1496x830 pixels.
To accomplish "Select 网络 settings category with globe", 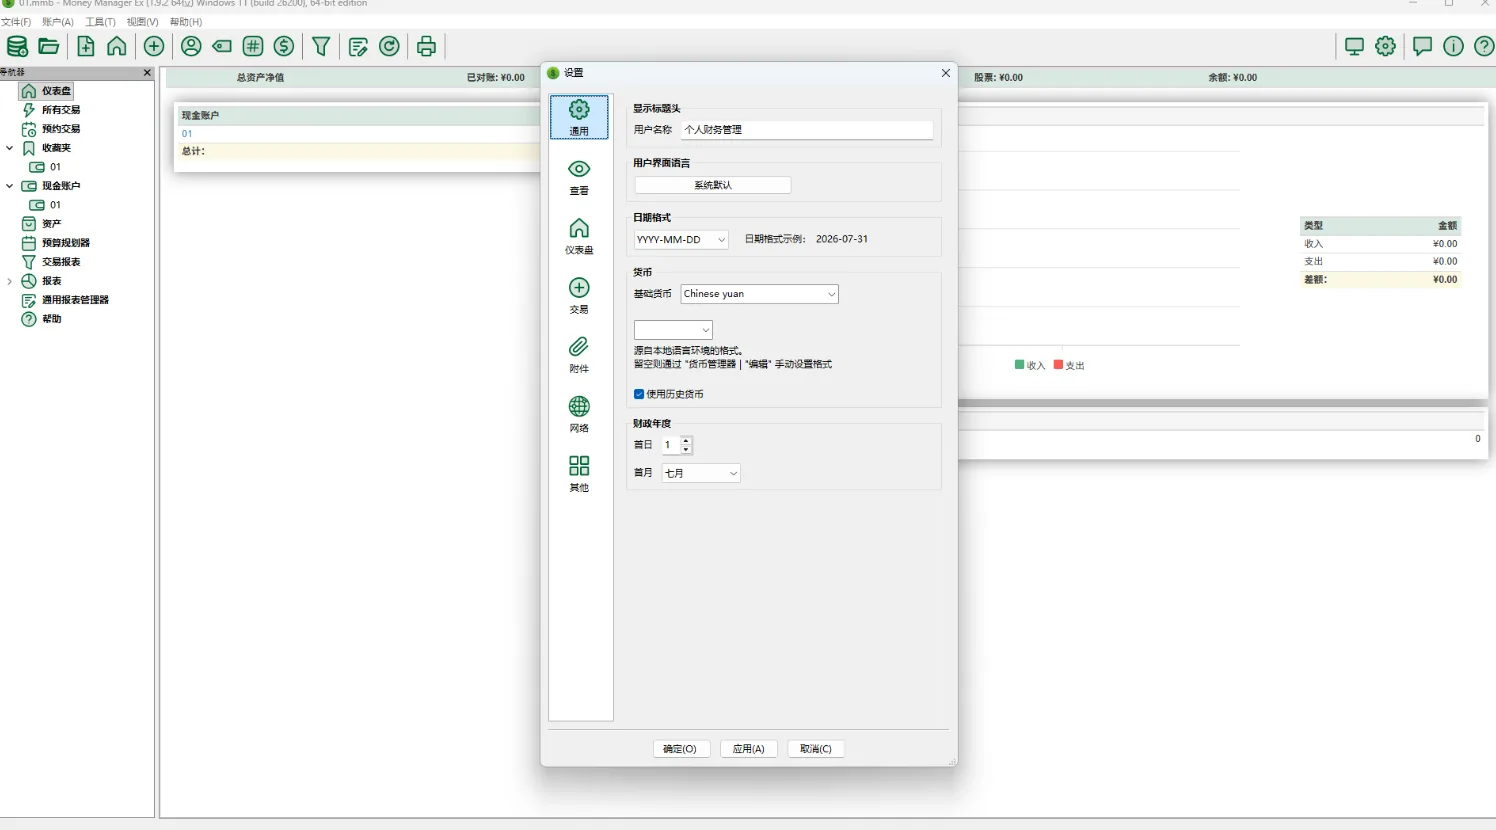I will tap(579, 415).
